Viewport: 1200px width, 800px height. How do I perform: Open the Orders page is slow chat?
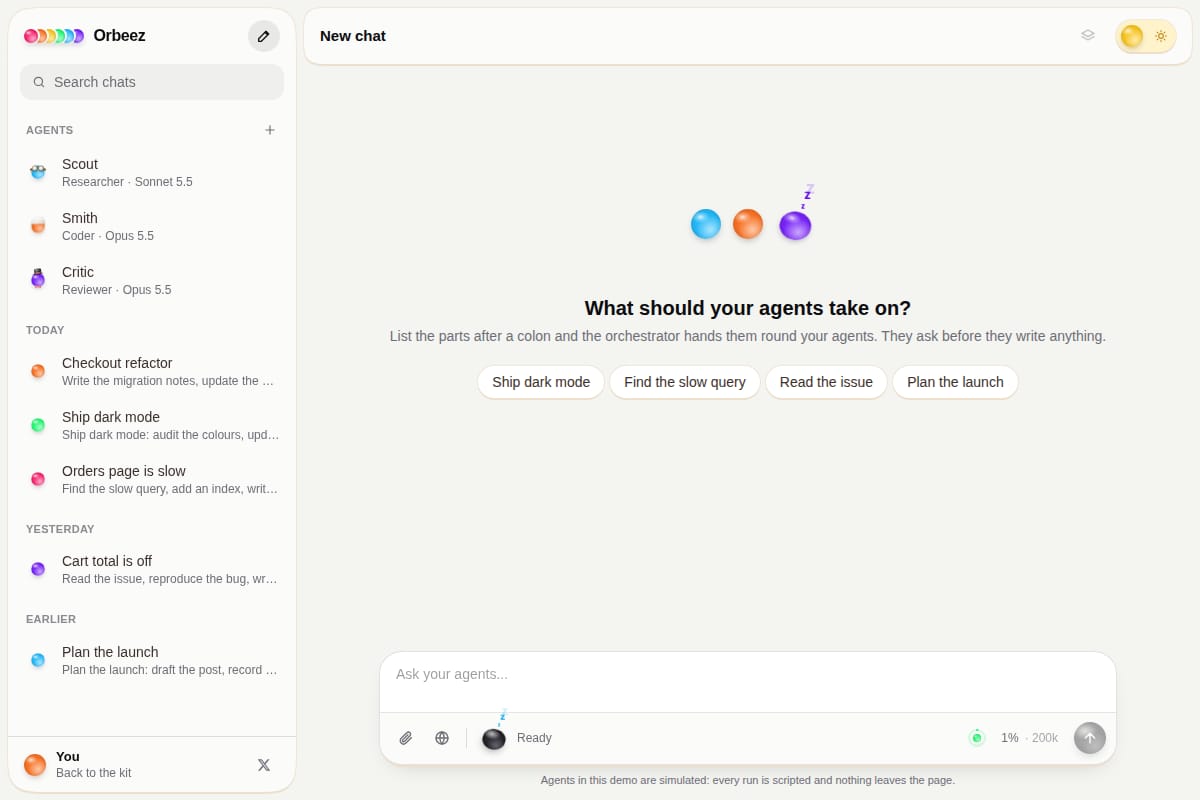152,479
